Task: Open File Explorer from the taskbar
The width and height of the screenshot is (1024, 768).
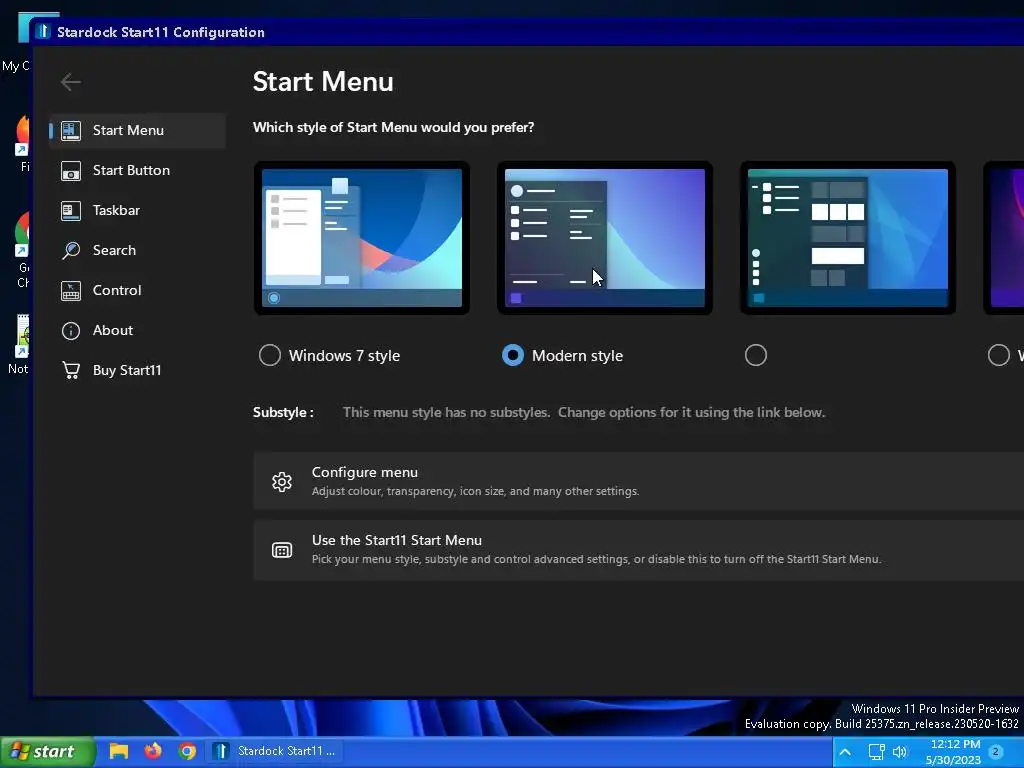Action: coord(118,751)
